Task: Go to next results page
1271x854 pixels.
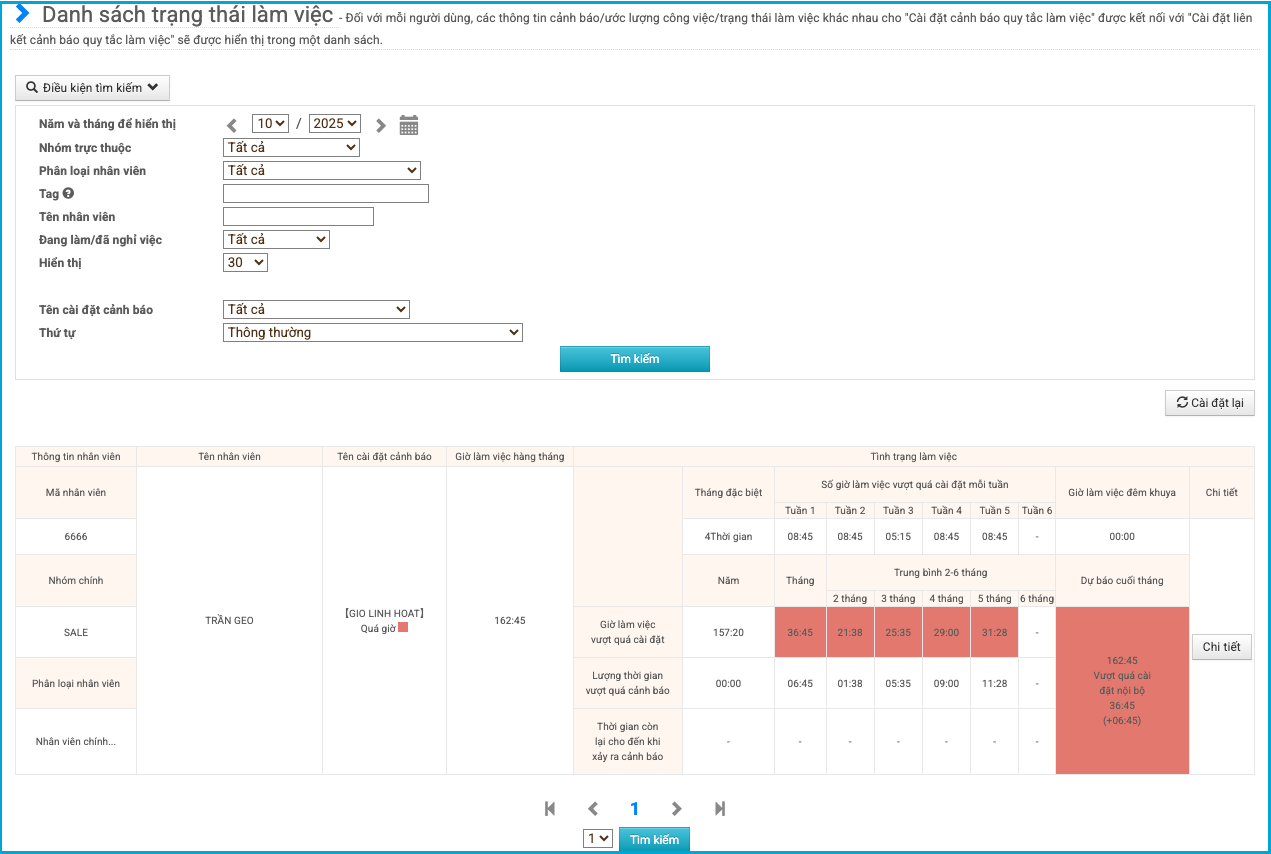Action: point(677,809)
